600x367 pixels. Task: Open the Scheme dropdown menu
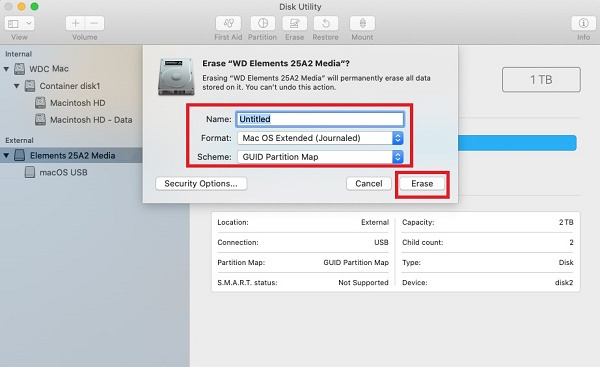tap(320, 157)
